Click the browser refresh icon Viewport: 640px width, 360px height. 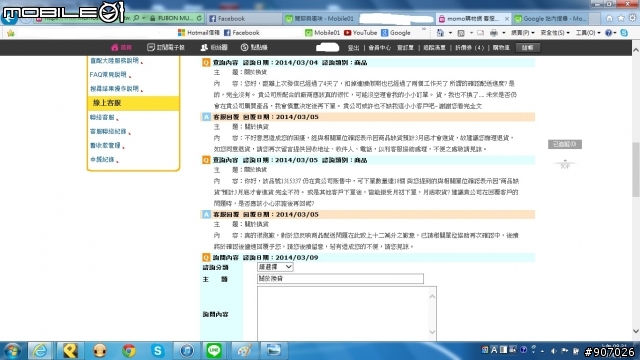point(199,18)
